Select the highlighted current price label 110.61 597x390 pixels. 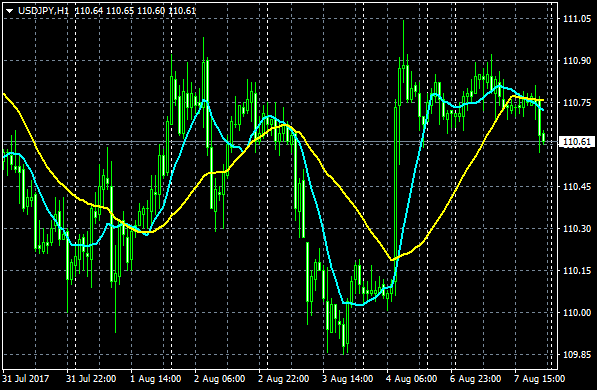coord(576,142)
